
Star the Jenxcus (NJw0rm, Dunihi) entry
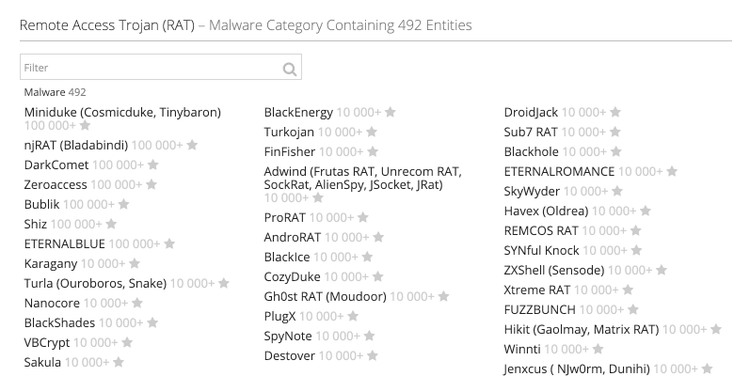[x=707, y=369]
